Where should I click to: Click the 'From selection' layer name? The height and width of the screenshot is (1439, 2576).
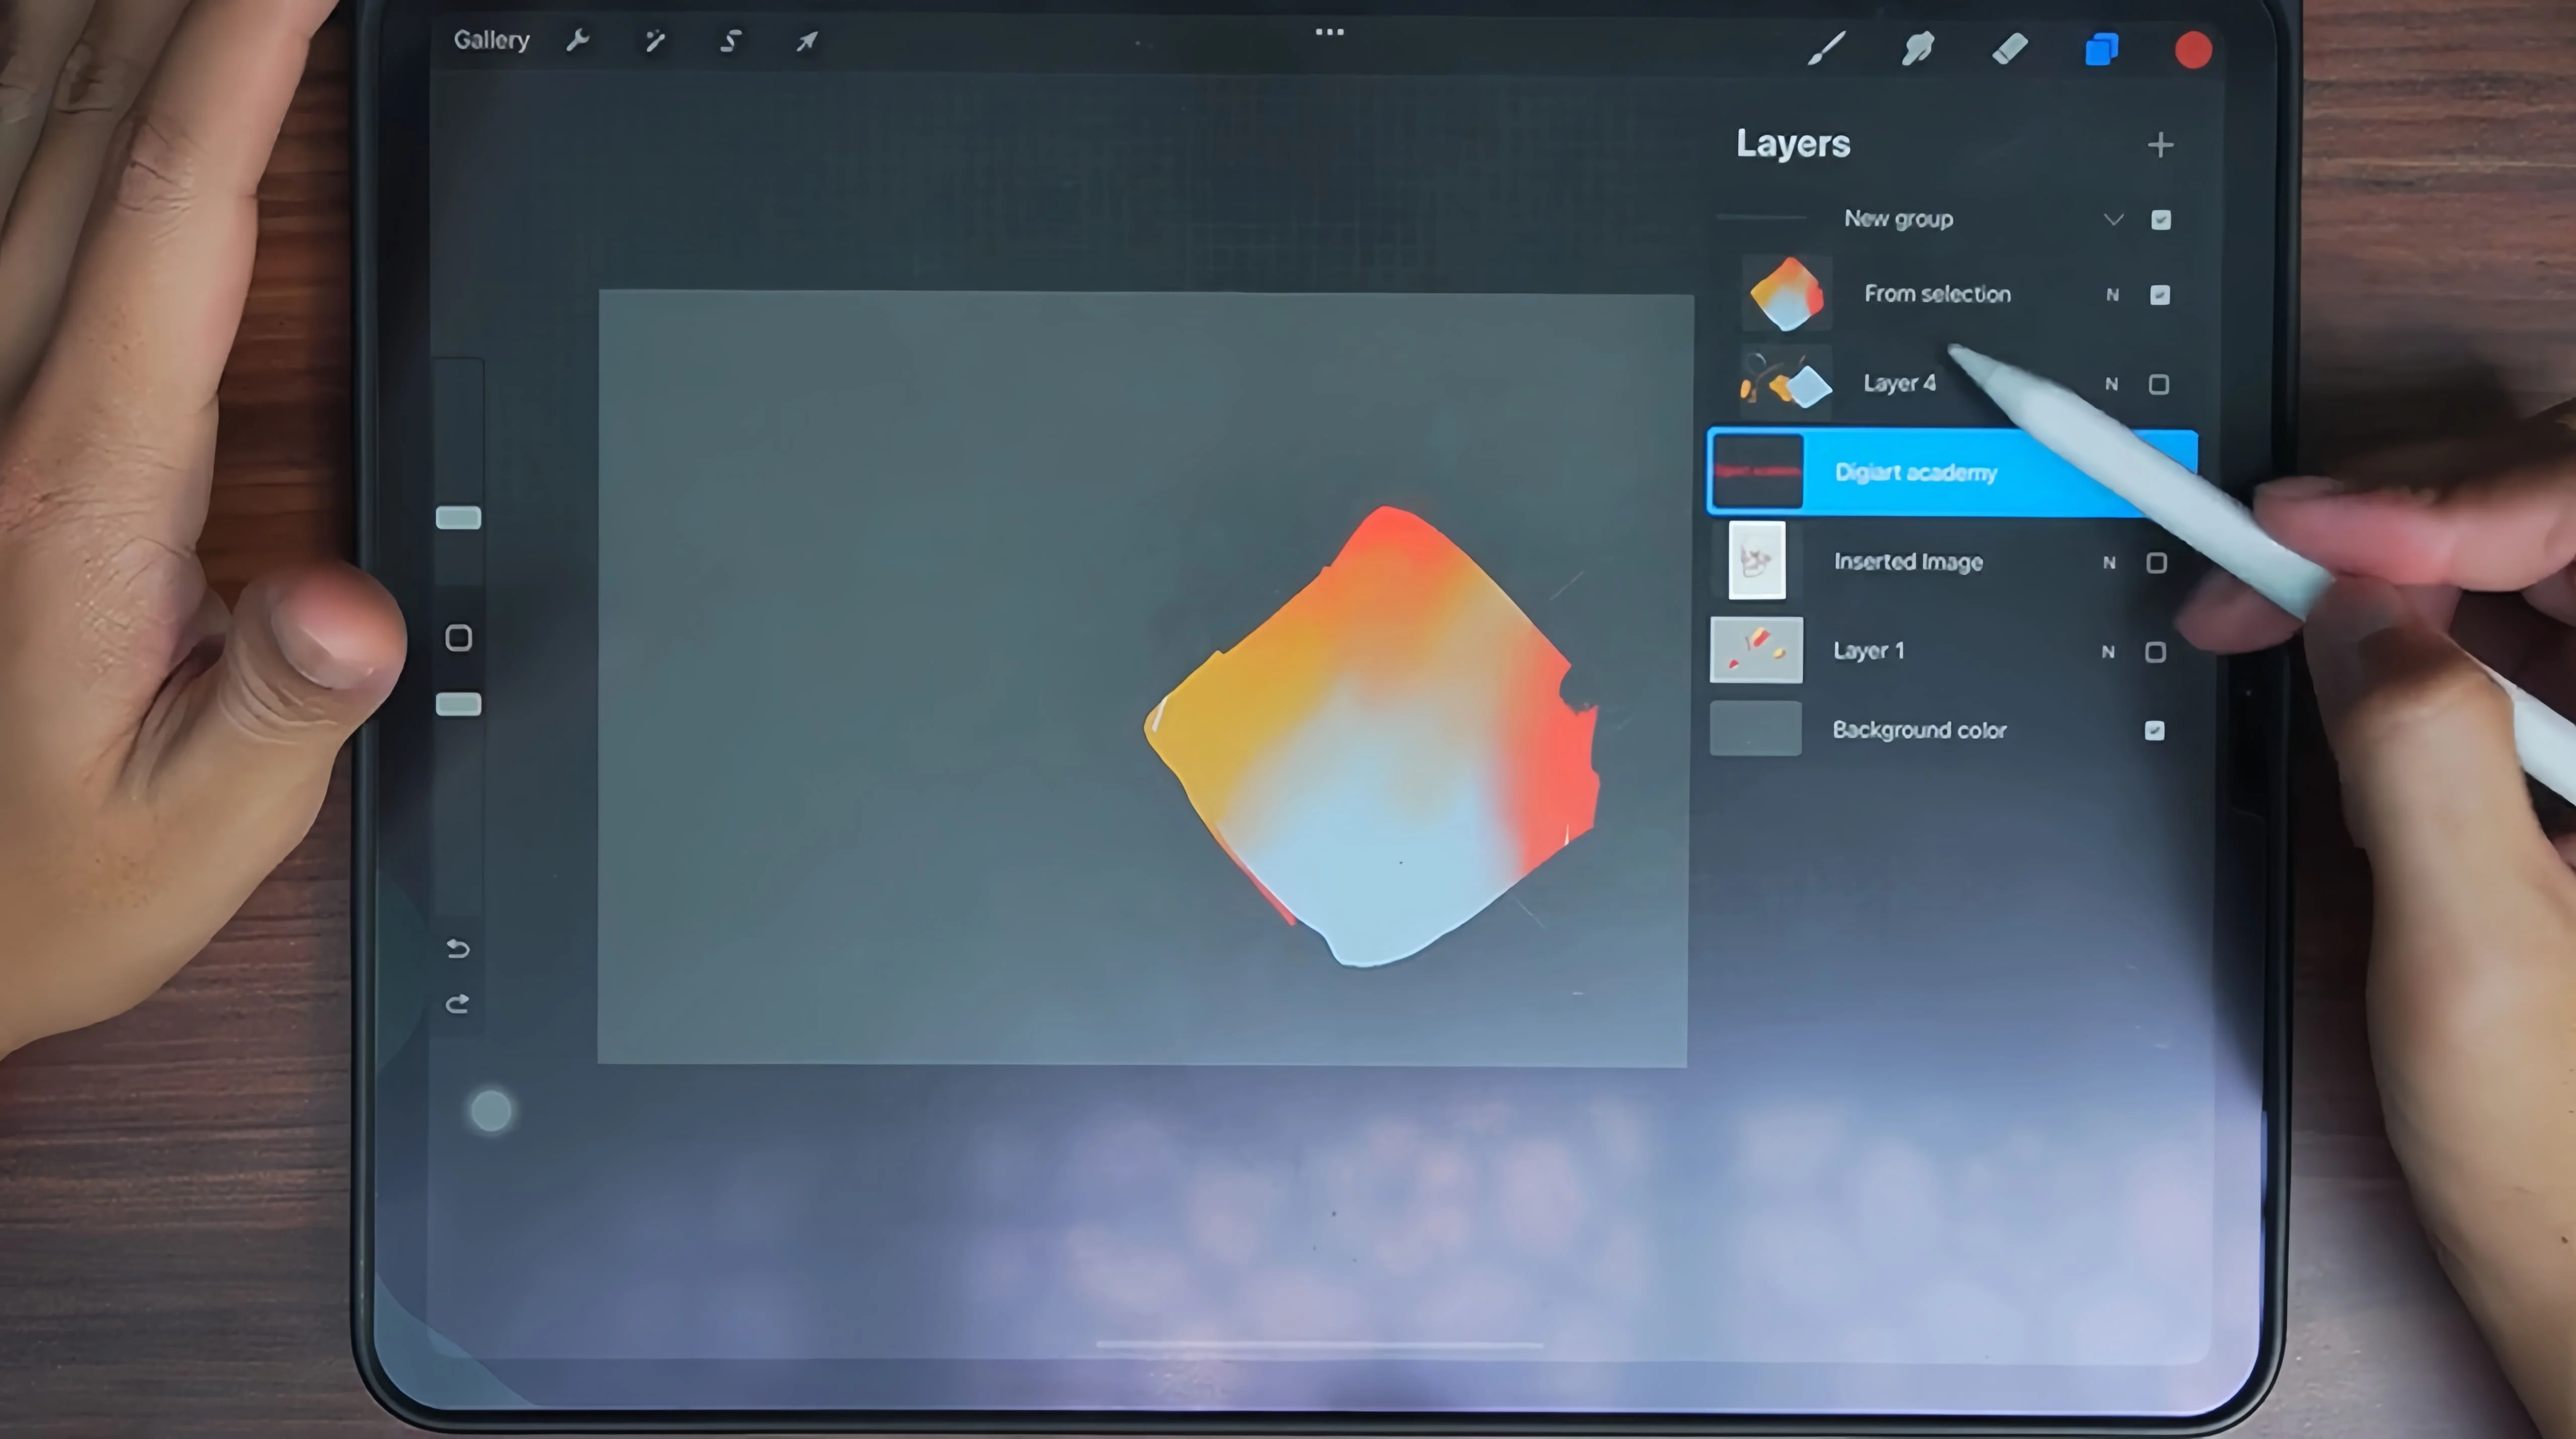(x=1937, y=294)
